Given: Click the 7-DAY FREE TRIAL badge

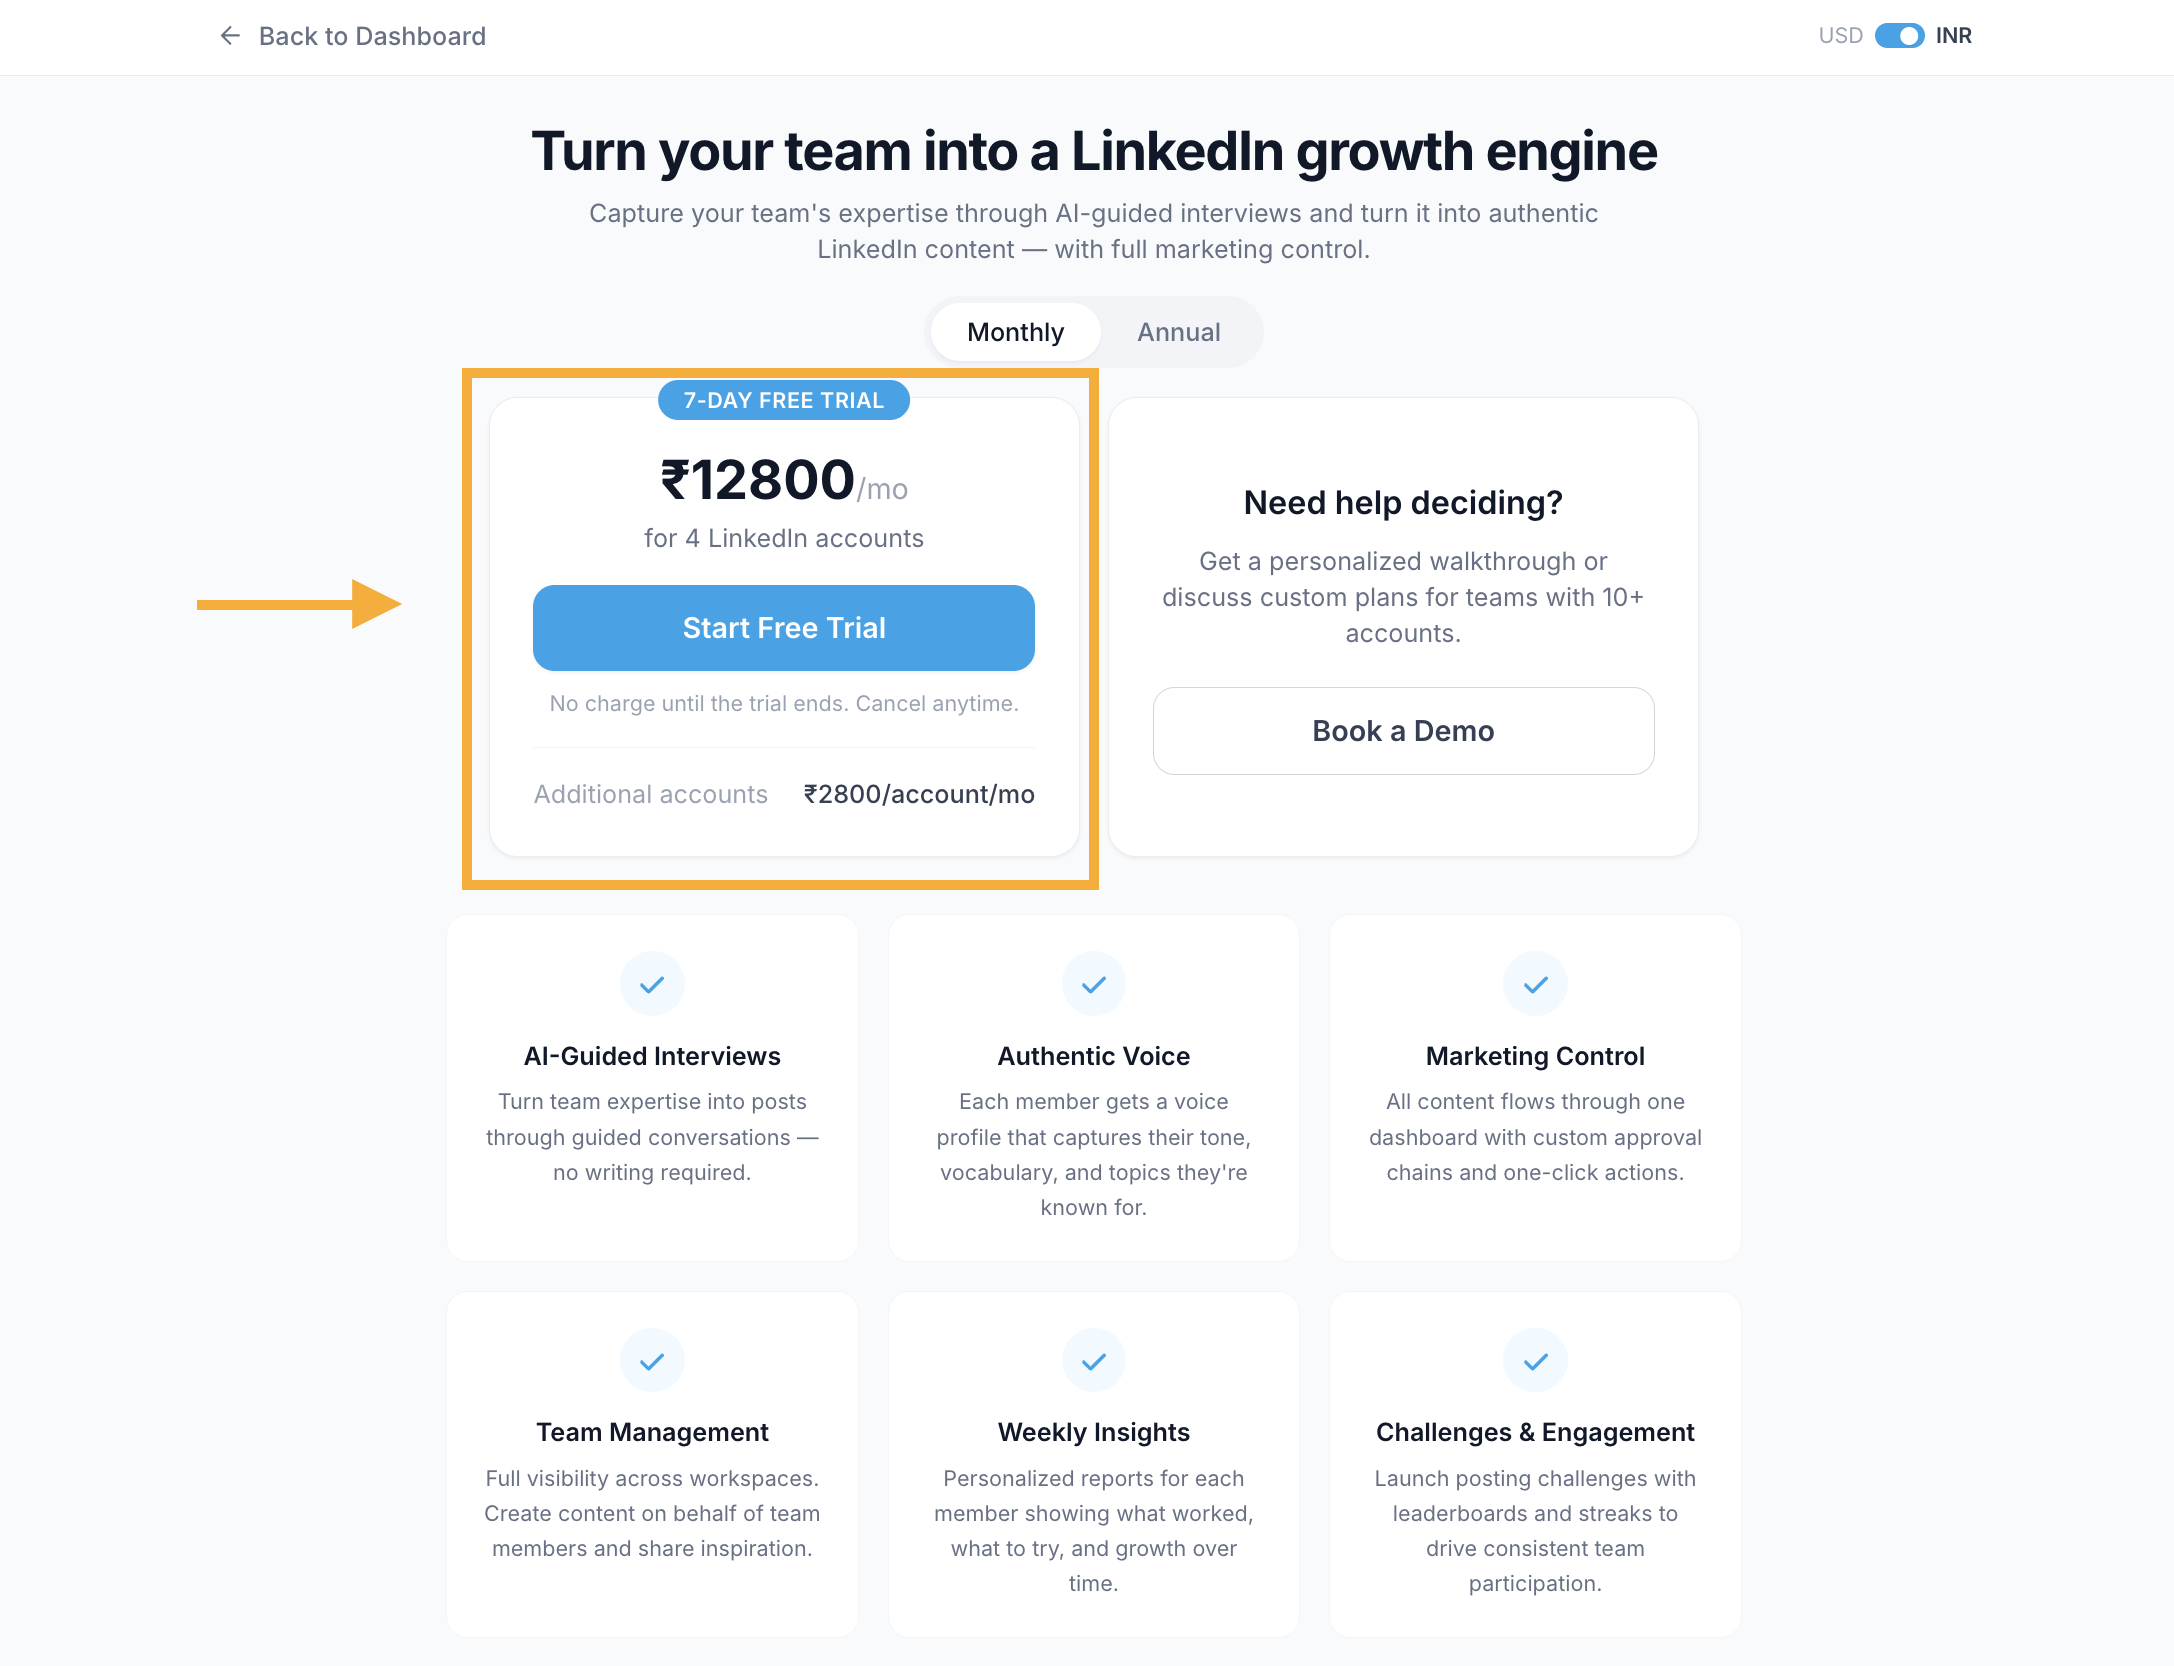Looking at the screenshot, I should click(784, 400).
